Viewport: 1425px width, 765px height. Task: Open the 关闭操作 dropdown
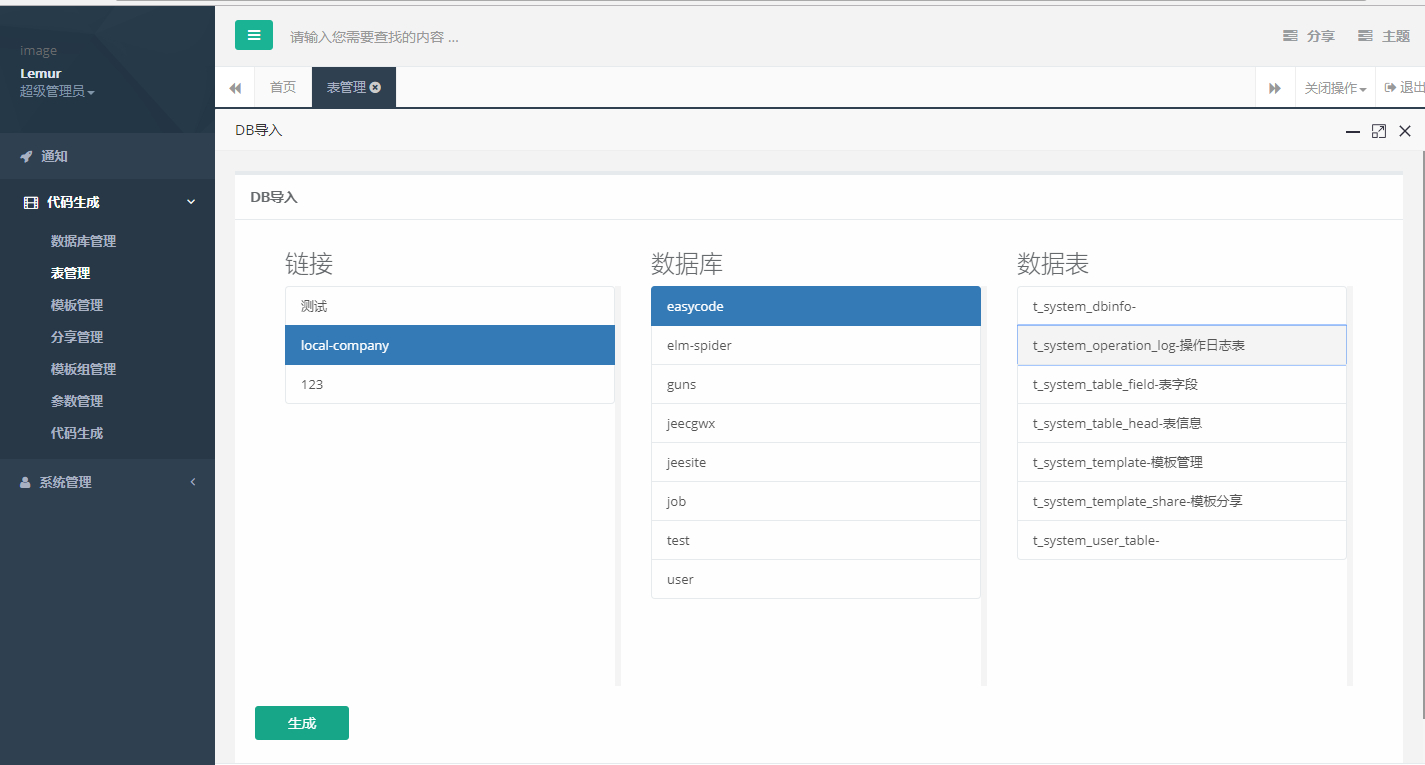coord(1335,88)
